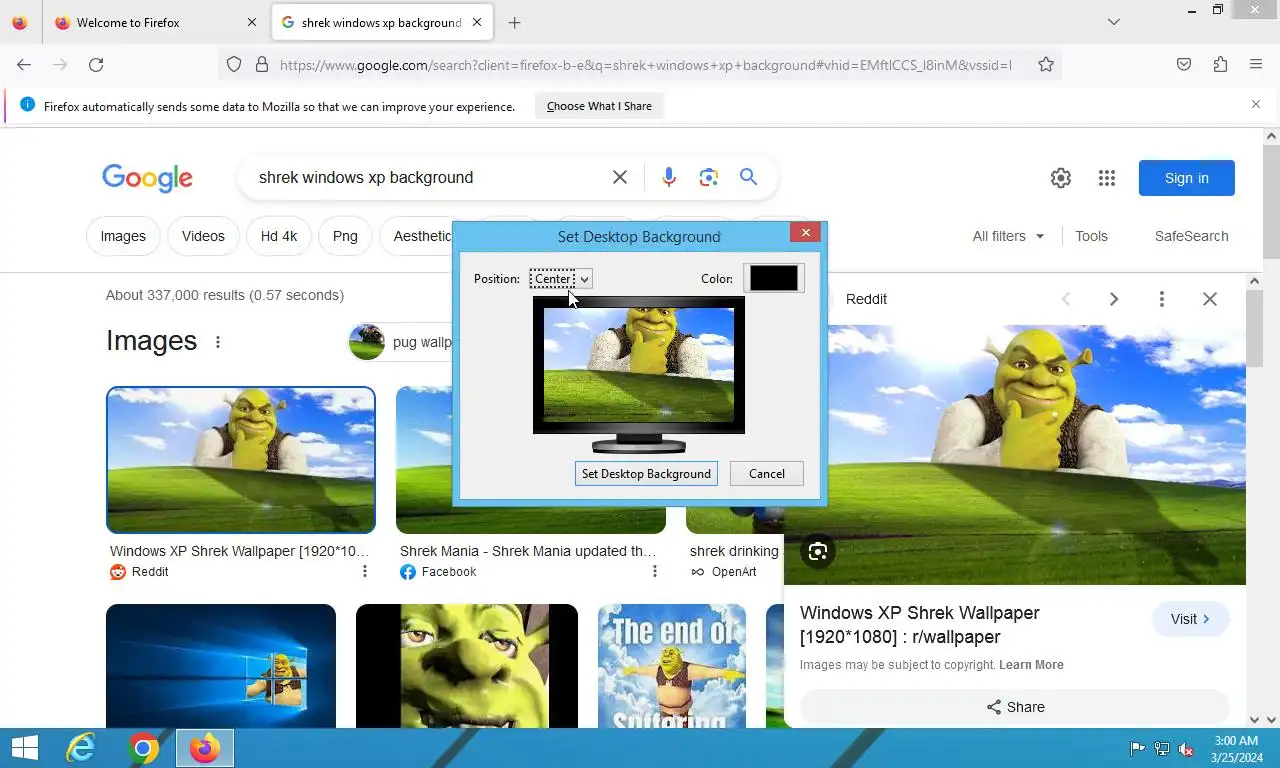The image size is (1280, 768).
Task: Open the Windows XP Shrek Wallpaper Reddit thumbnail
Action: pos(241,460)
